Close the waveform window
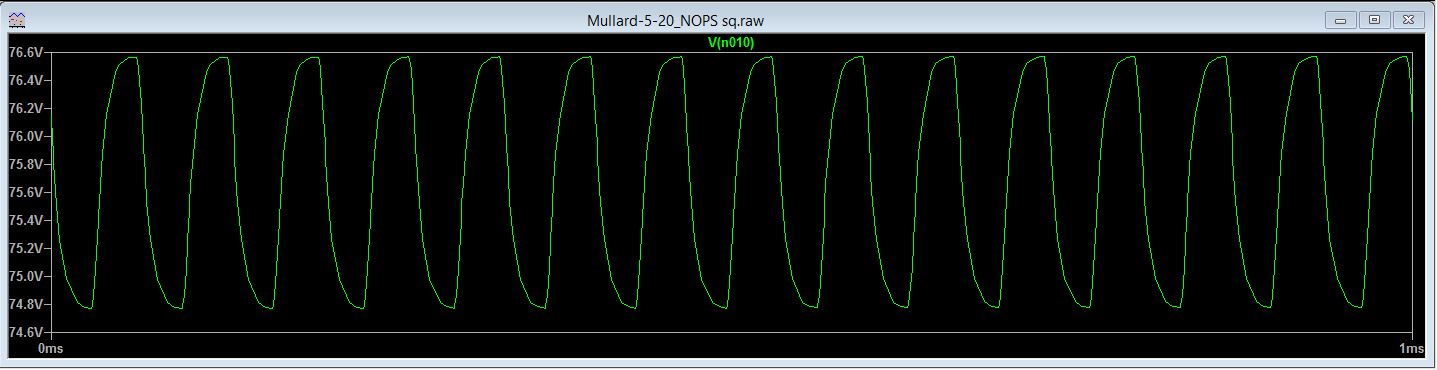 coord(1409,19)
